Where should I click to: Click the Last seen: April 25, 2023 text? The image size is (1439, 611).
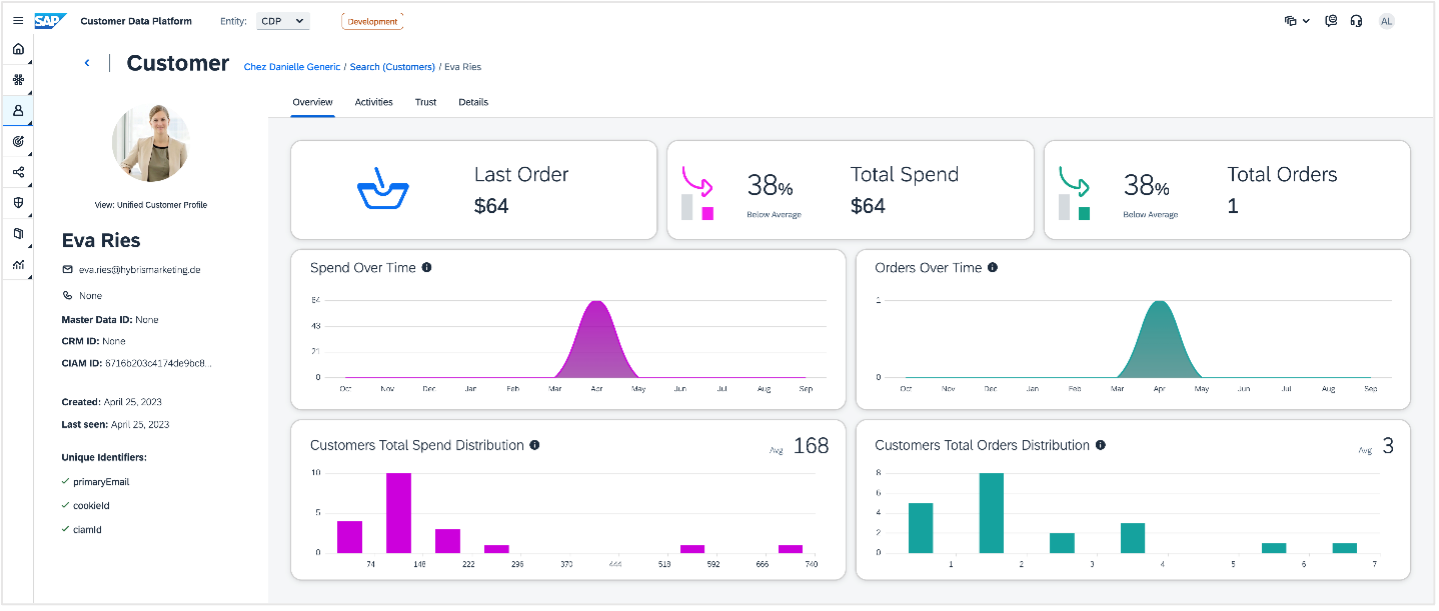click(115, 424)
